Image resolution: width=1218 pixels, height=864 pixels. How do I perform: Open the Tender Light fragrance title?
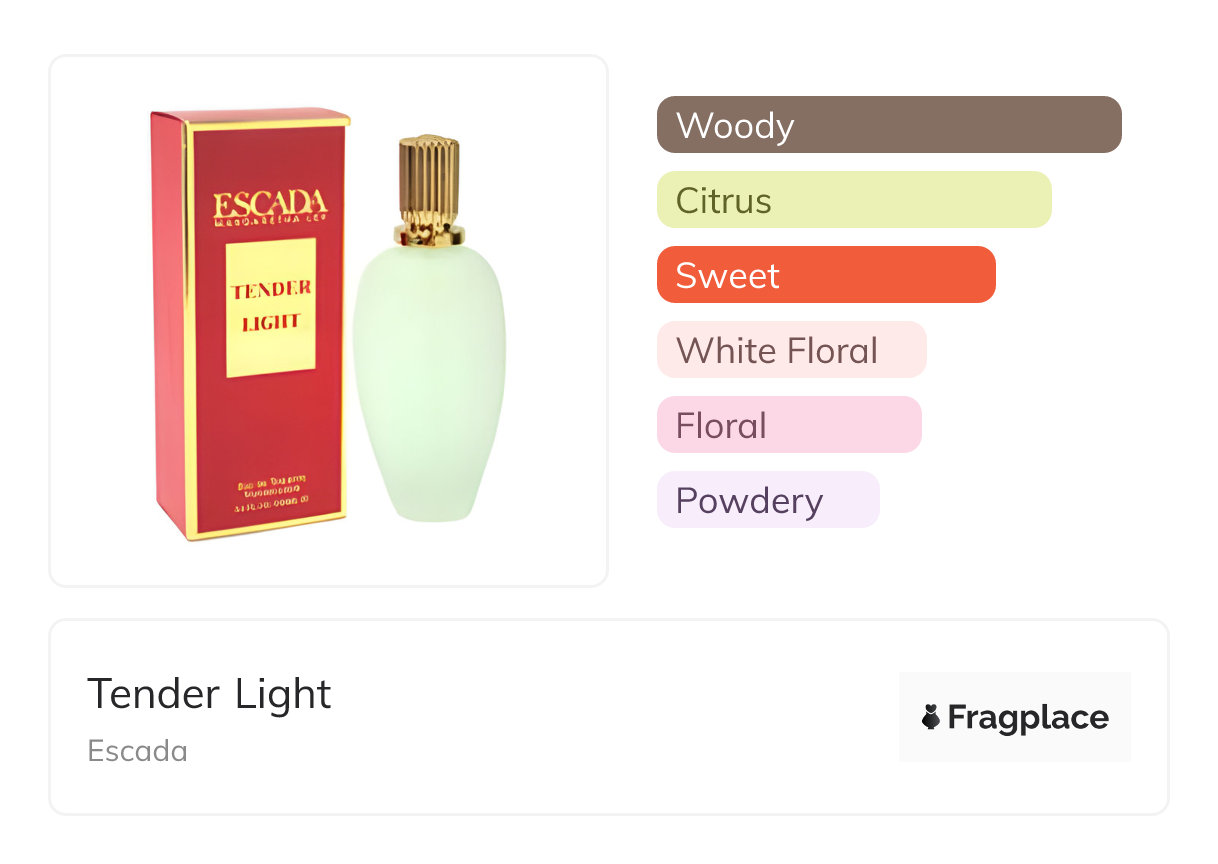[x=209, y=694]
